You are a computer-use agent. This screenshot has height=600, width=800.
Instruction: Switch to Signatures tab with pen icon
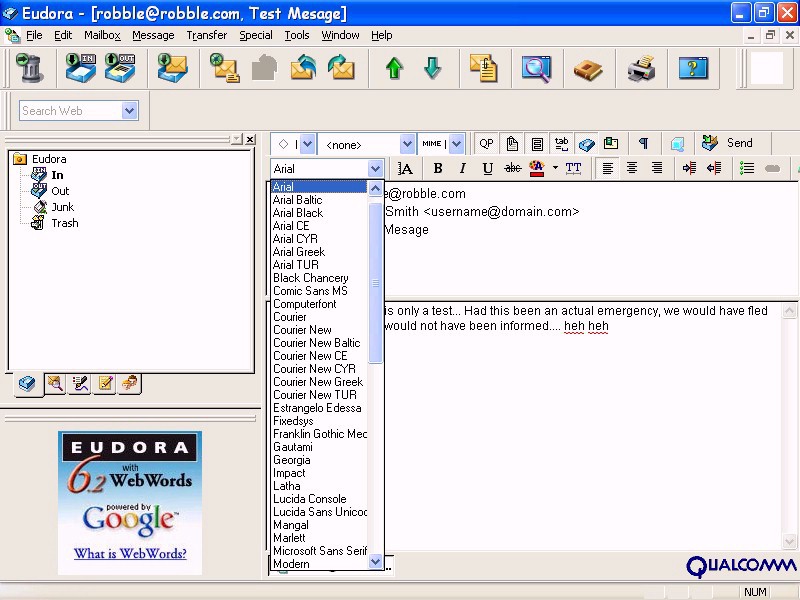[x=80, y=384]
